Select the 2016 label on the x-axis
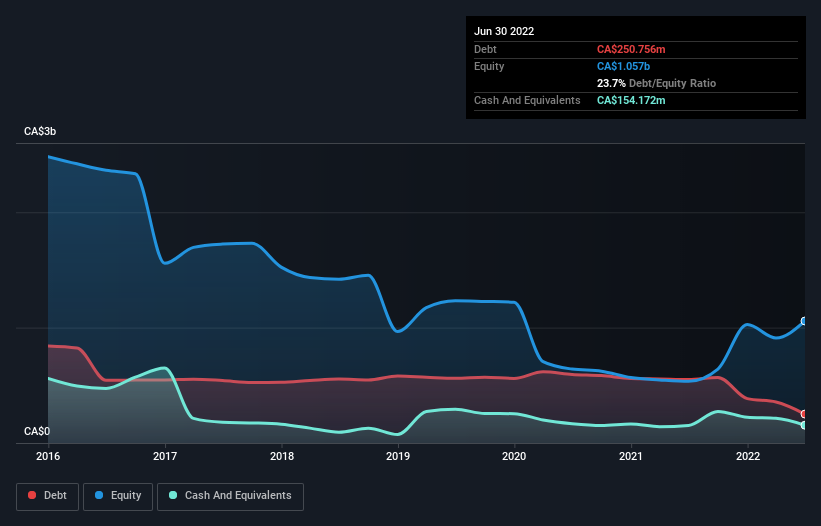This screenshot has height=526, width=821. click(x=48, y=456)
